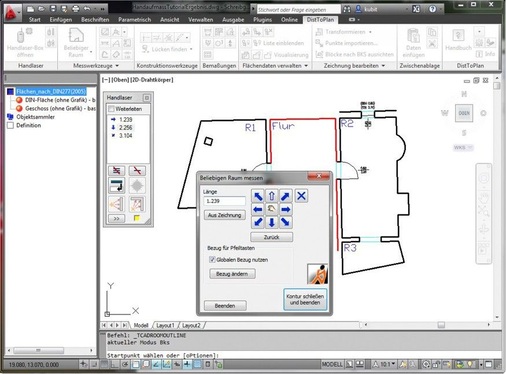Click the delete-all measurements icon in Handlaser panel
506x374 pixels.
117,171
